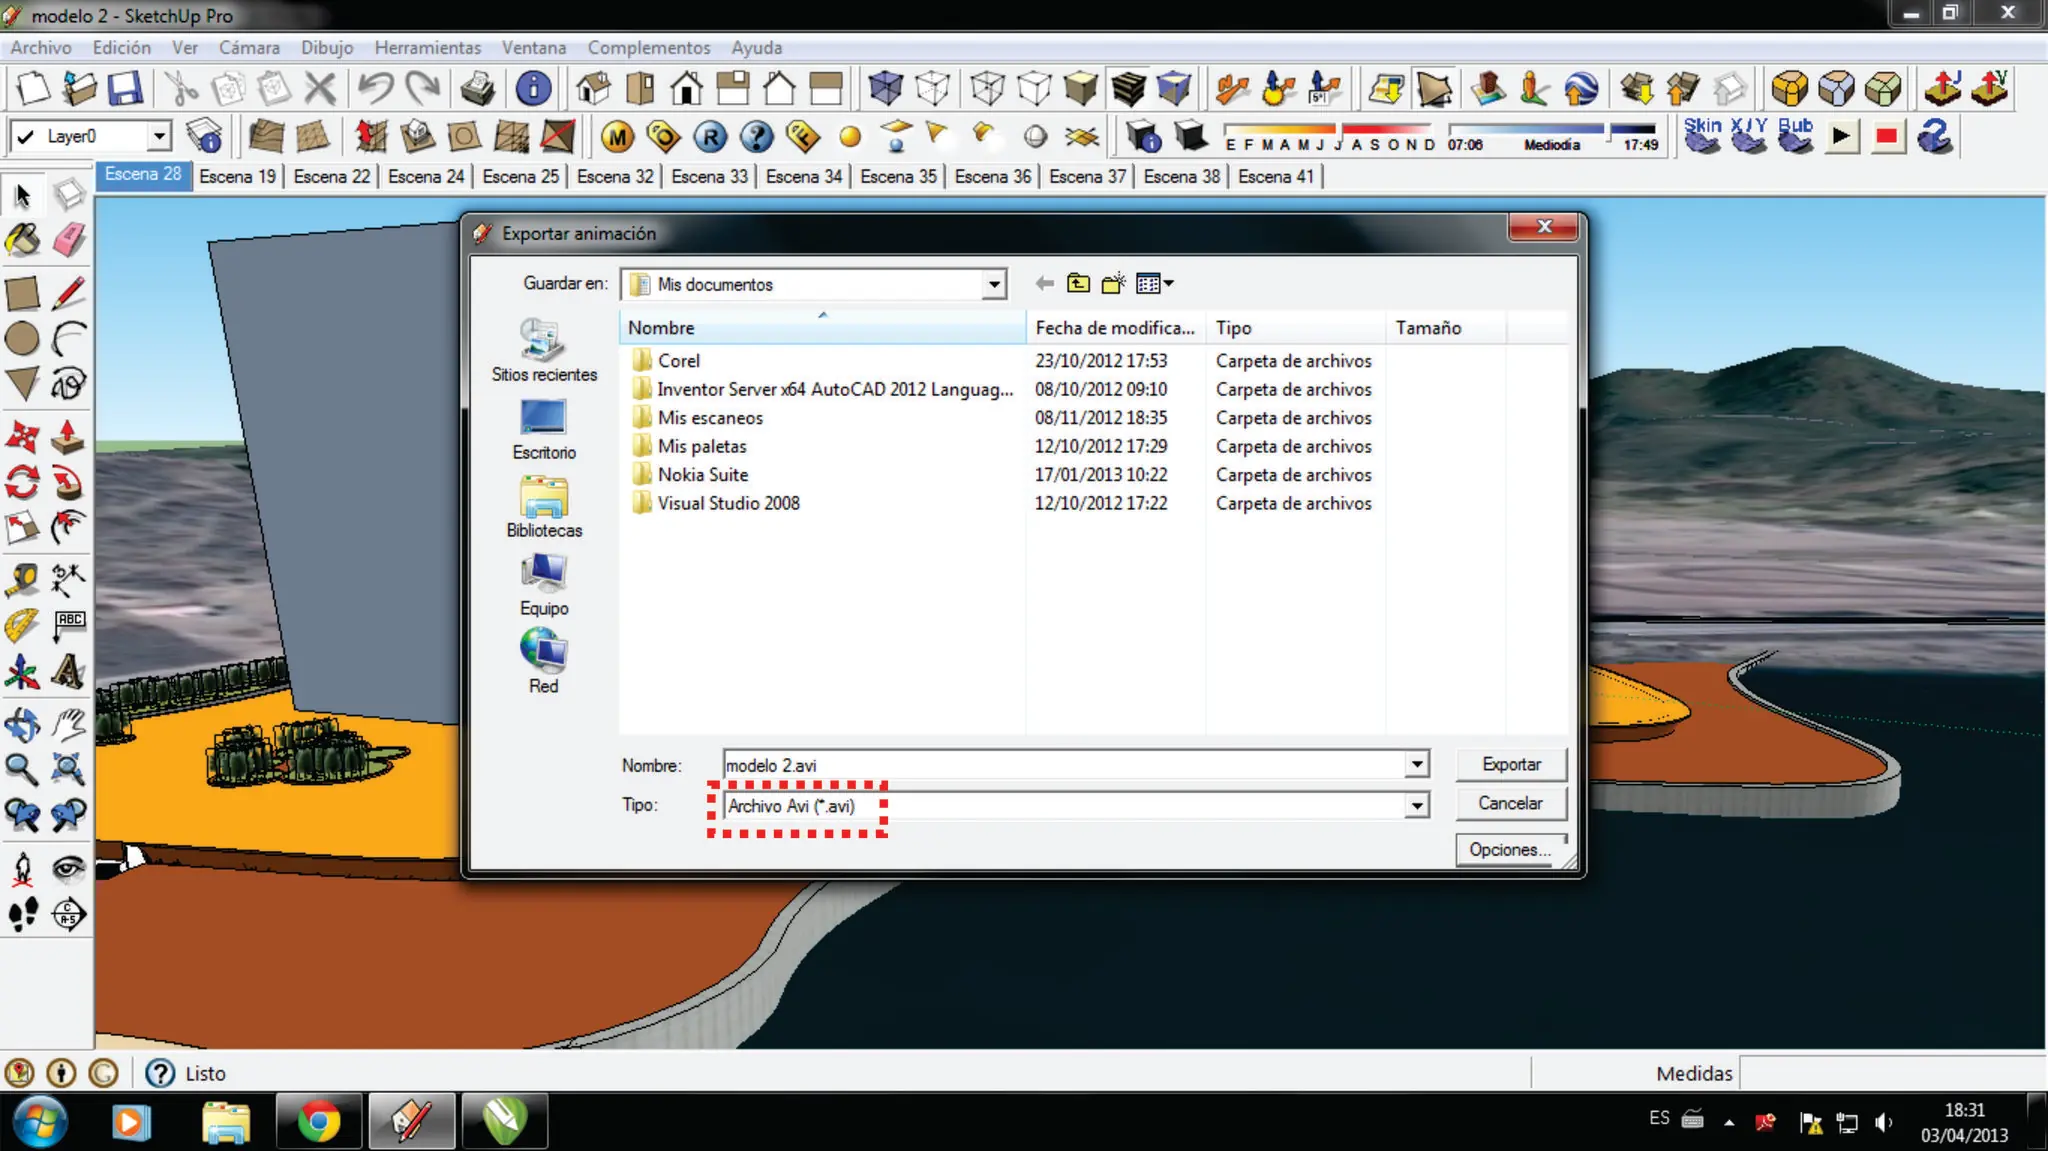
Task: Open the Tipo file type dropdown
Action: 1417,806
